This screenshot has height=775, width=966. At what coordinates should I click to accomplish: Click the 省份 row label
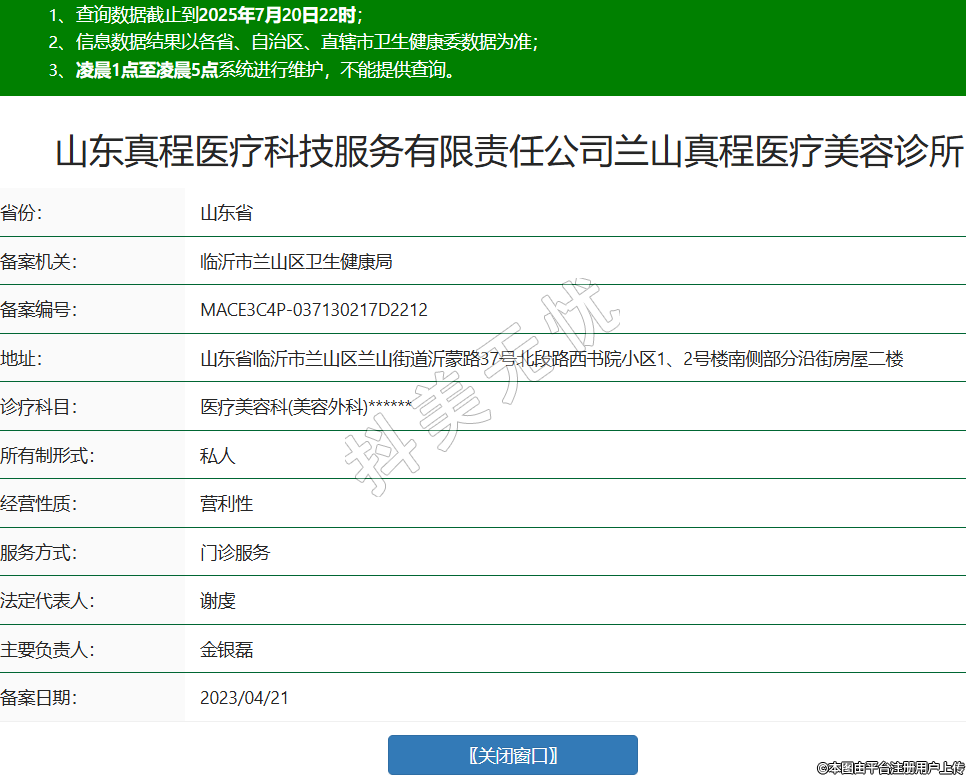point(22,213)
